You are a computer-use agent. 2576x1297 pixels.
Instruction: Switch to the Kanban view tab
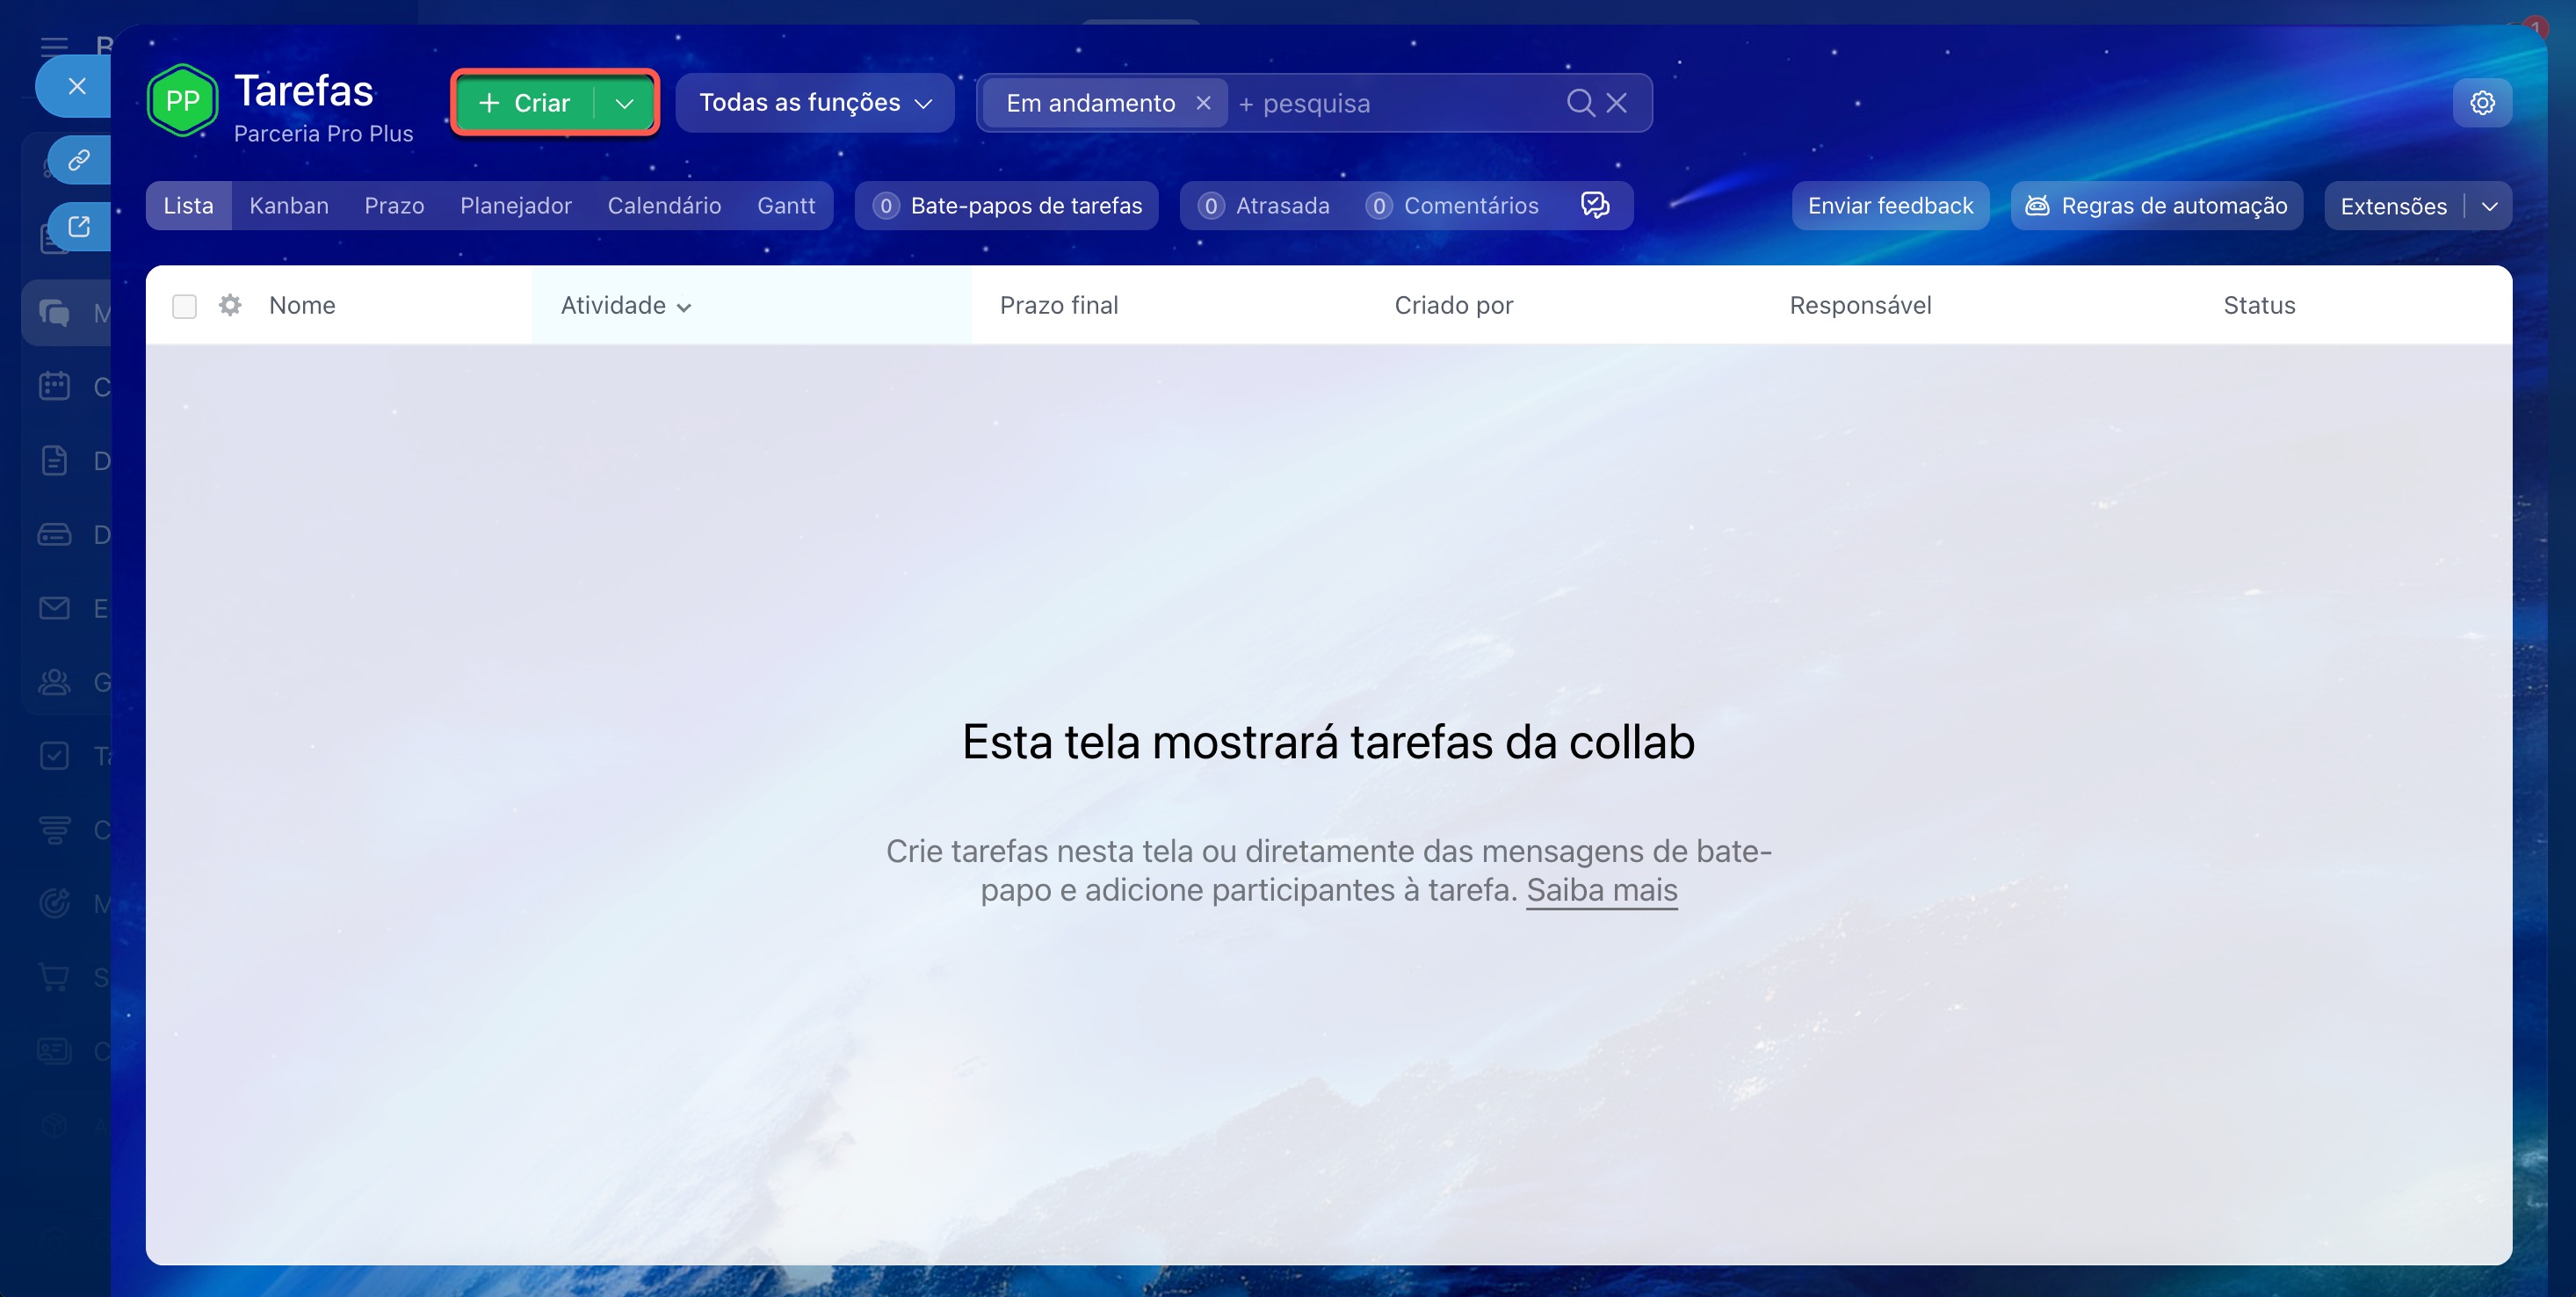pyautogui.click(x=289, y=206)
